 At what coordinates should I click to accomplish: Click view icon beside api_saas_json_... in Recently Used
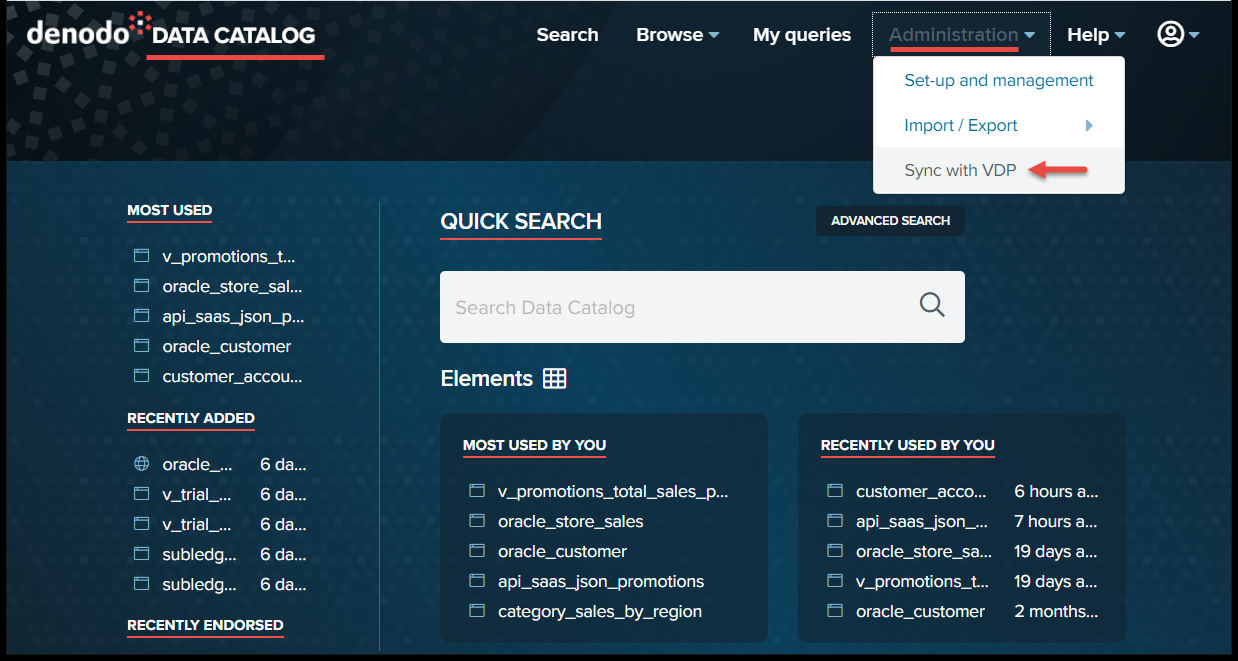[x=835, y=521]
